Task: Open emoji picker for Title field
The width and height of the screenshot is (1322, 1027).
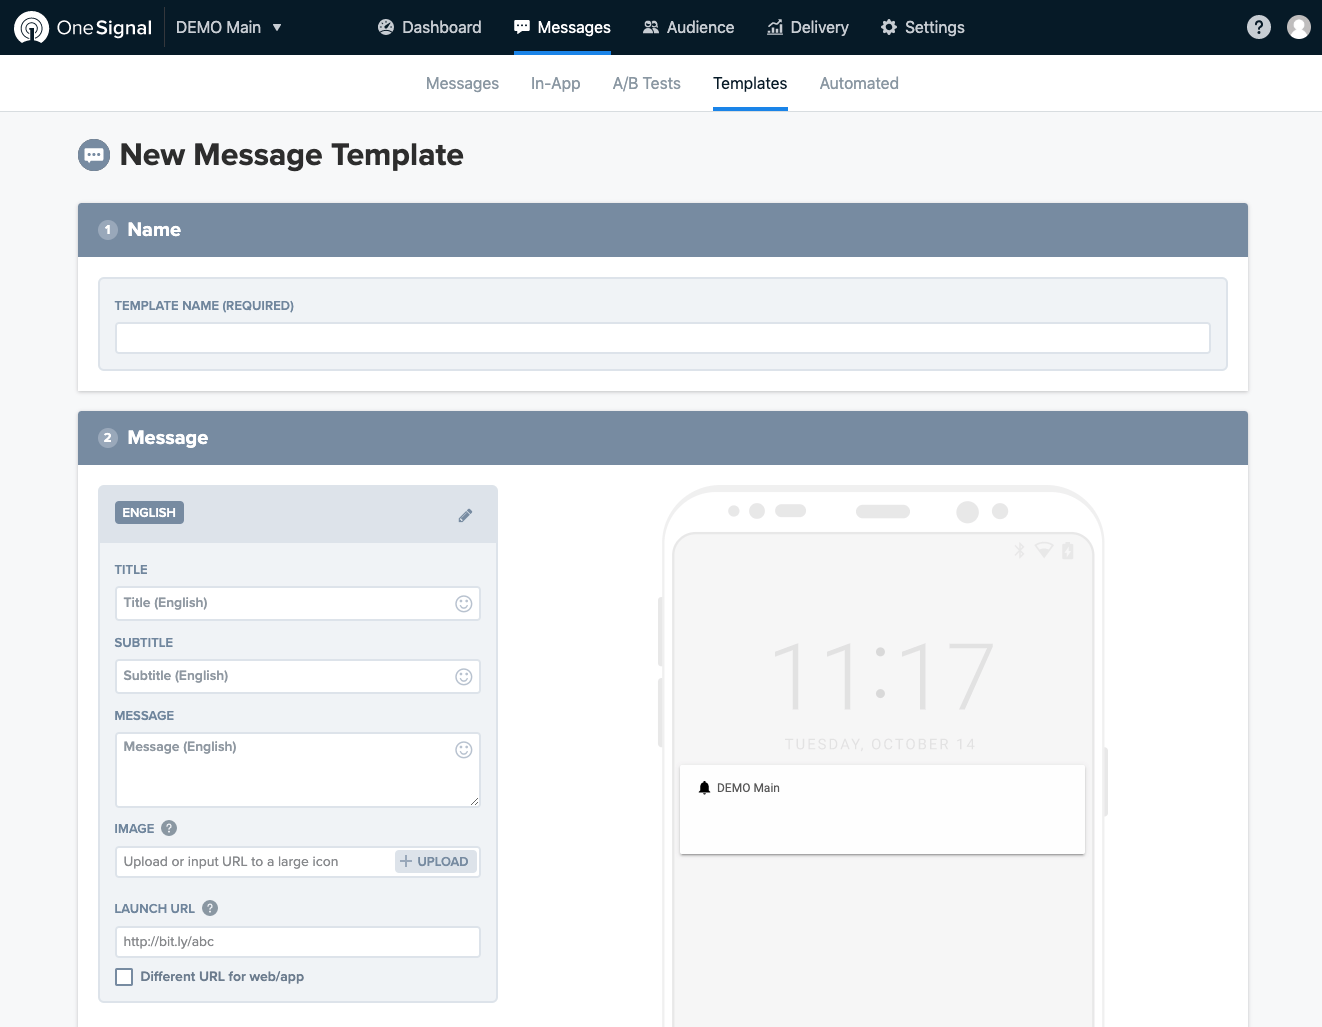Action: click(464, 603)
